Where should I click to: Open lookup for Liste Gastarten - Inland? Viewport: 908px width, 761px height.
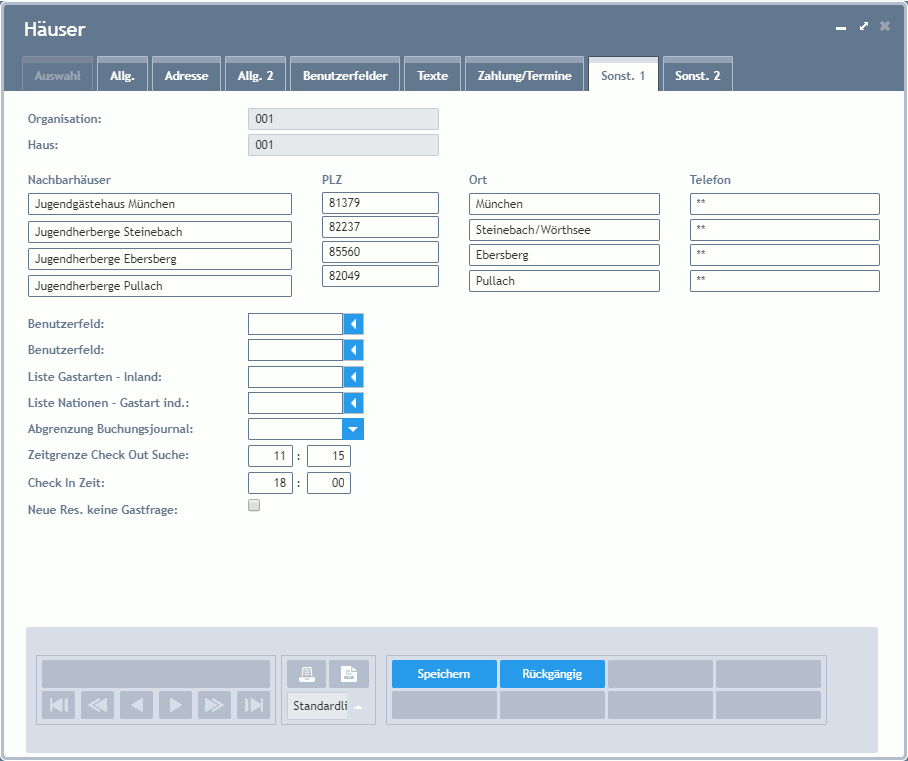point(353,377)
